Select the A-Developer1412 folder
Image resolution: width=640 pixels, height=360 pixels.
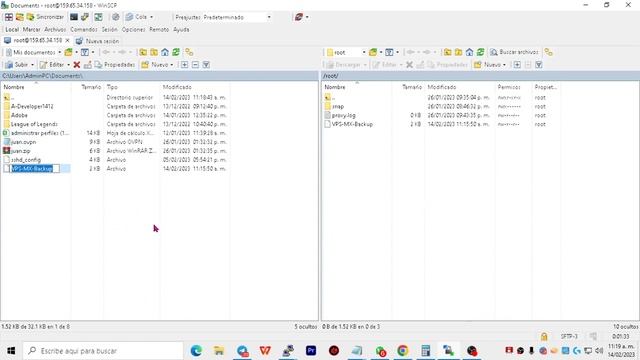coord(32,106)
